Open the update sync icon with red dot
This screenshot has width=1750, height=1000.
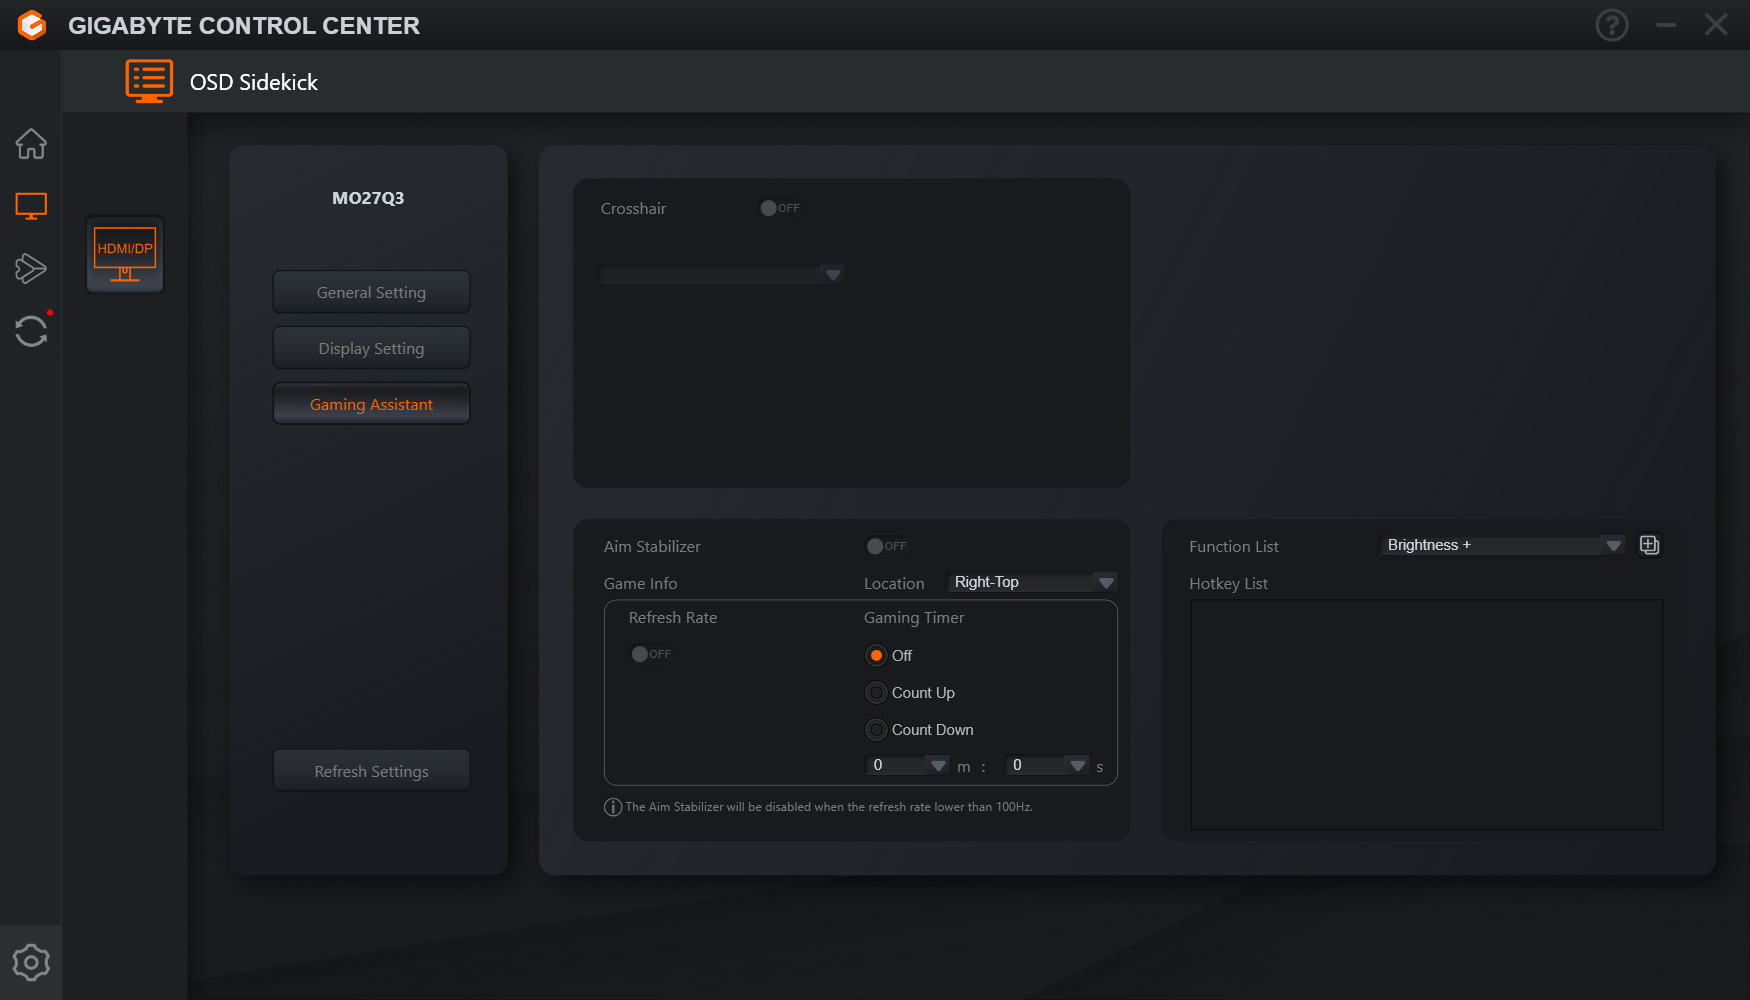pos(31,331)
